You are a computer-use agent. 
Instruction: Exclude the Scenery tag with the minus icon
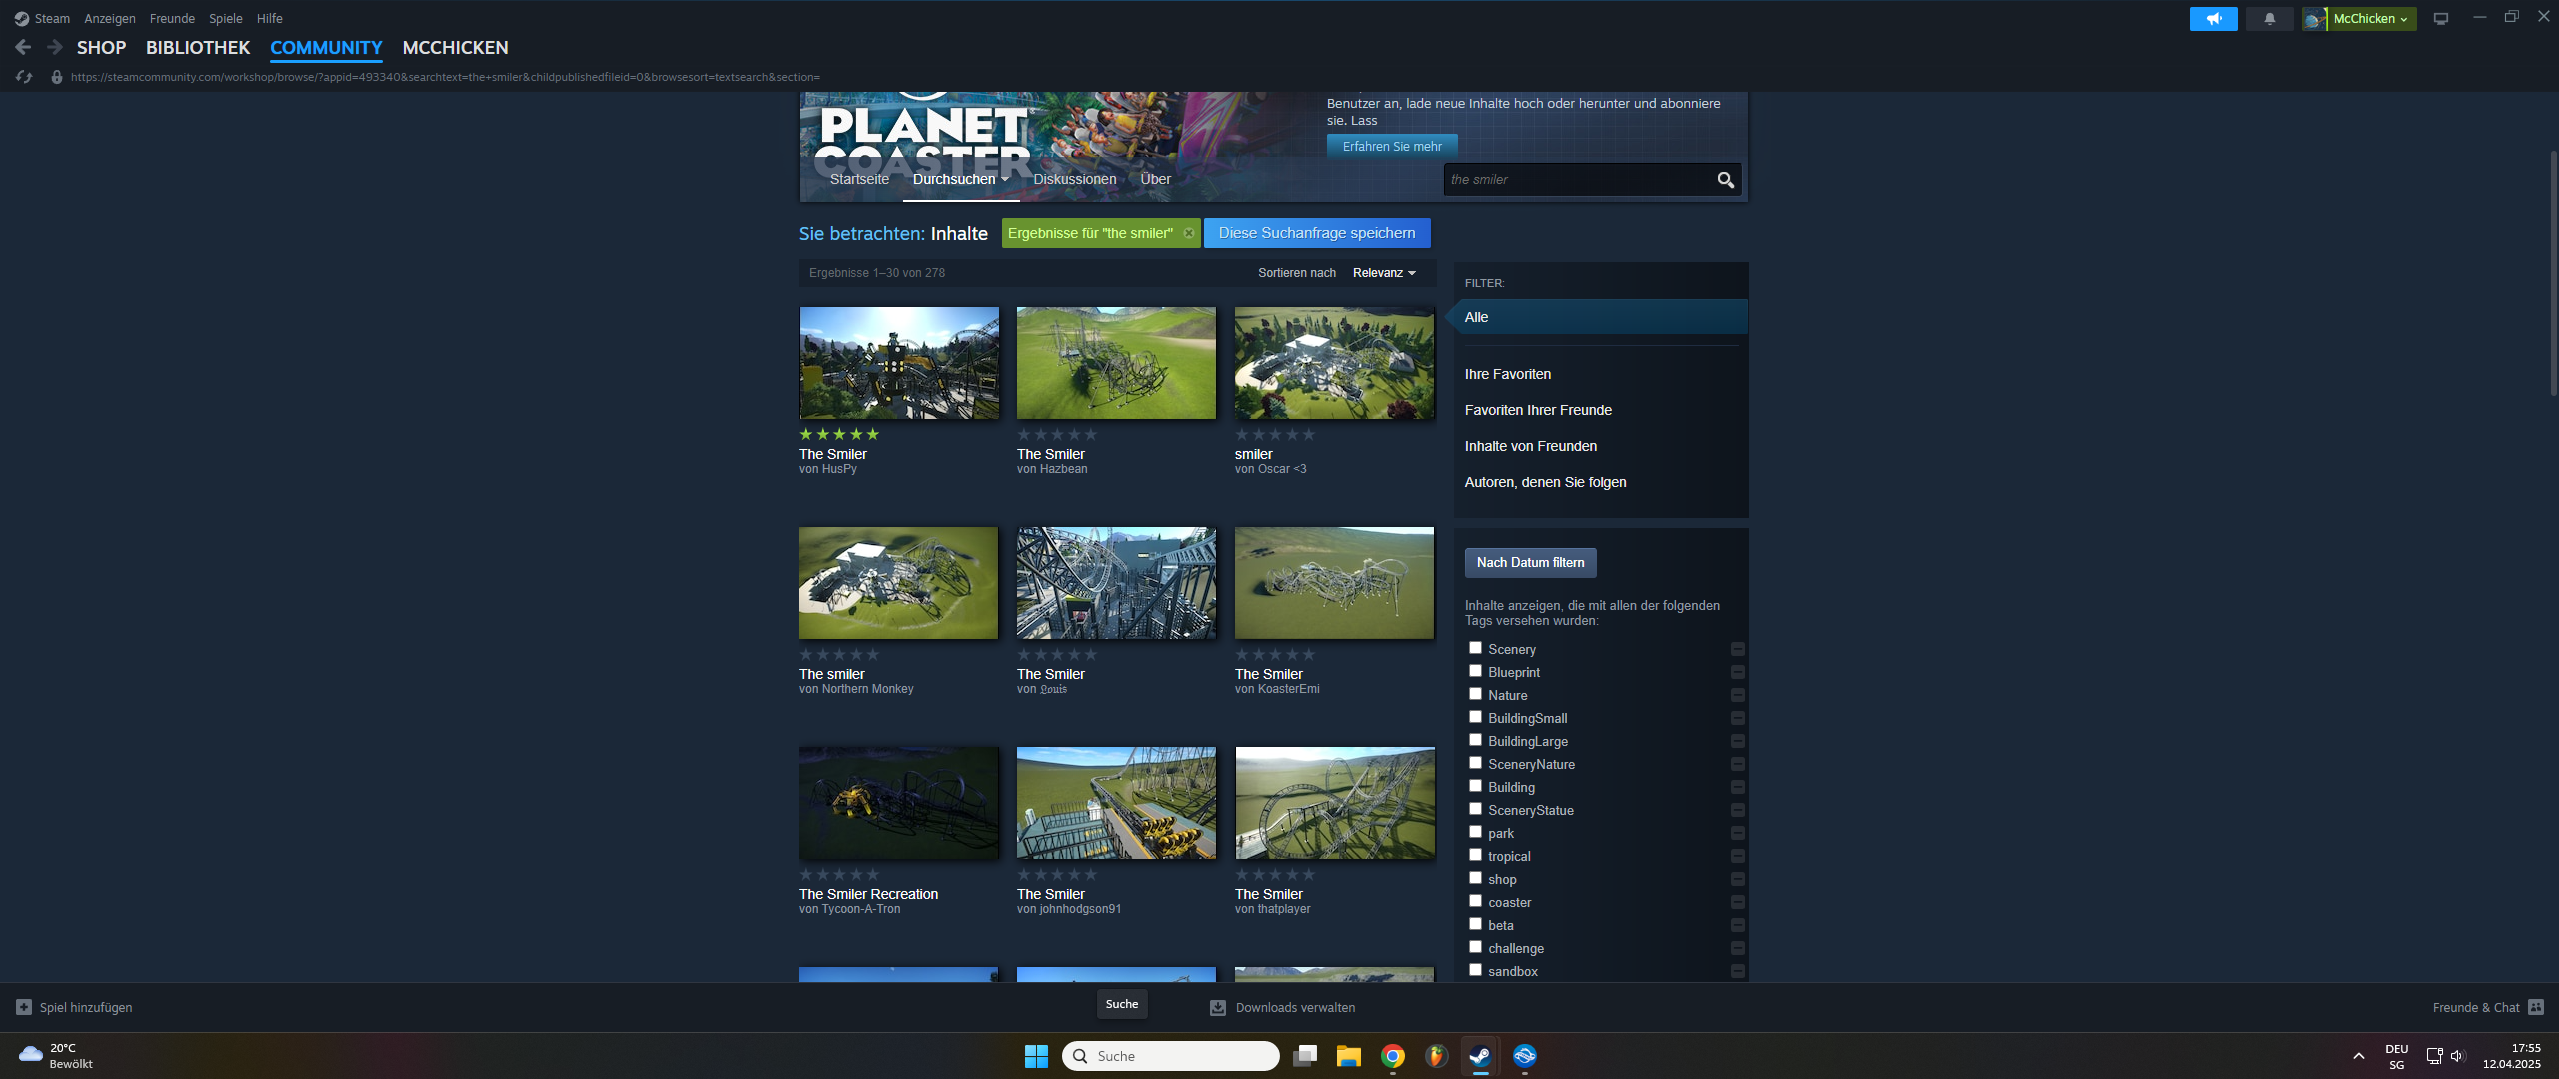pos(1737,649)
